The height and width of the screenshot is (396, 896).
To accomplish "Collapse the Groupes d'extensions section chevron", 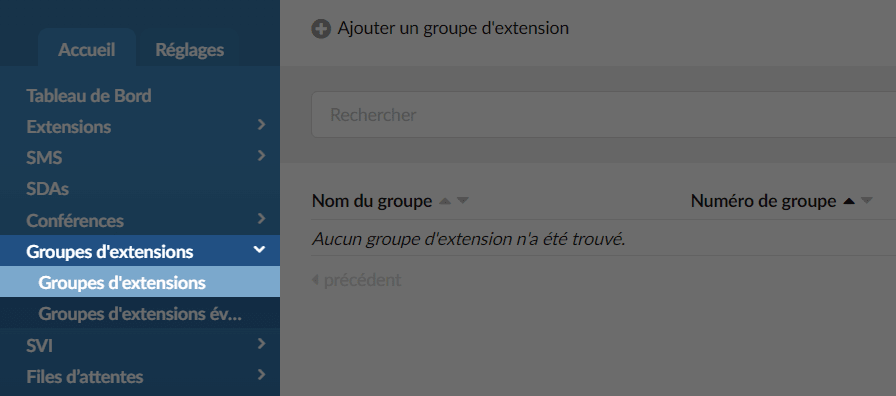I will [x=259, y=250].
